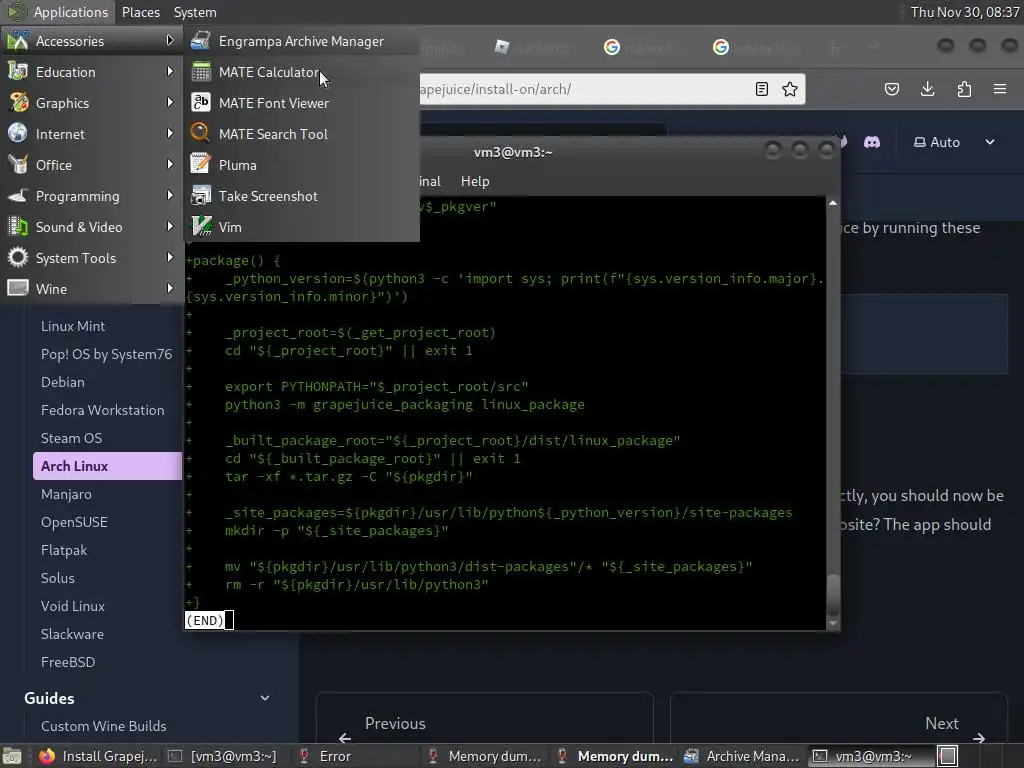Click the MATE Calculator icon
Image resolution: width=1024 pixels, height=768 pixels.
(200, 72)
